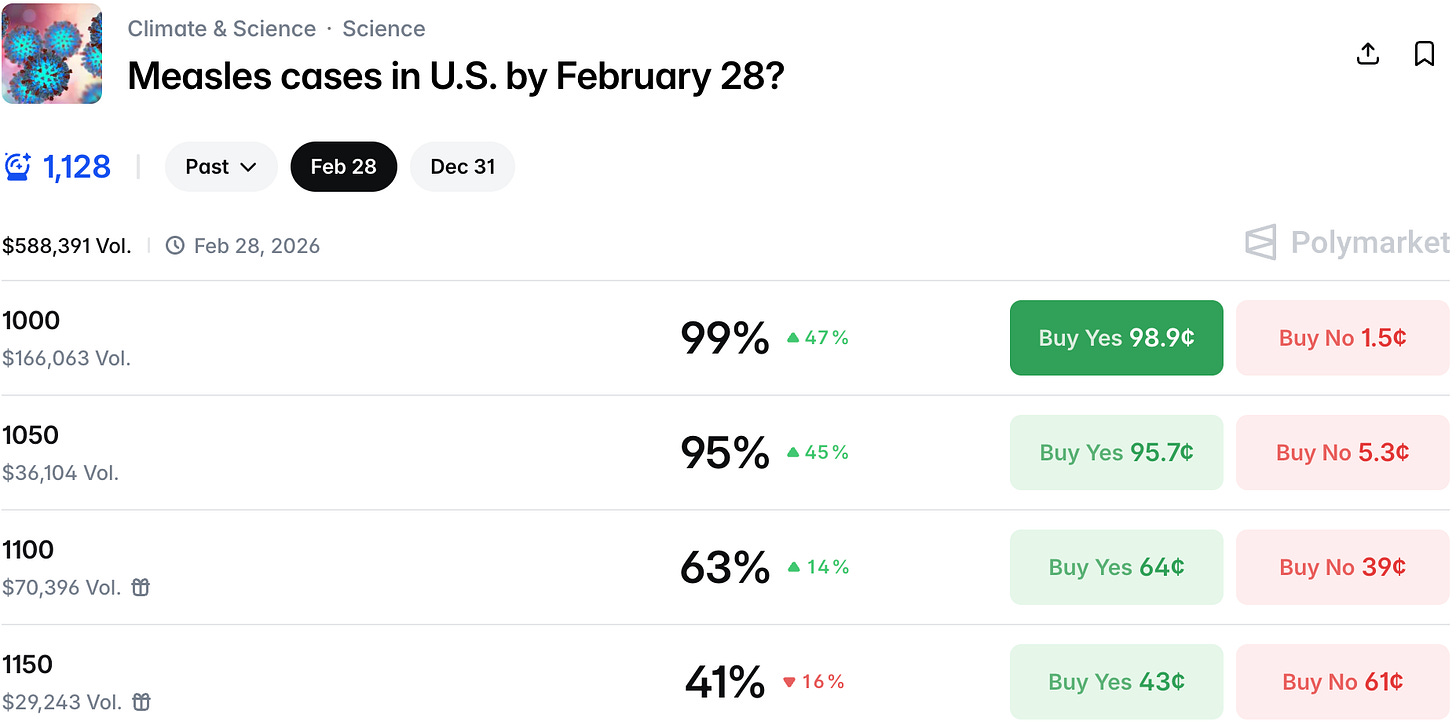Buy Yes at 98.9¢ for 1000
This screenshot has width=1456, height=726.
point(1116,338)
